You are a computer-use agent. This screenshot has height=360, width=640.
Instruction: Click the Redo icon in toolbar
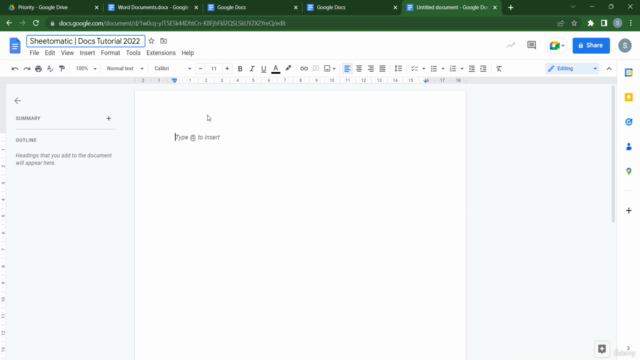point(27,69)
